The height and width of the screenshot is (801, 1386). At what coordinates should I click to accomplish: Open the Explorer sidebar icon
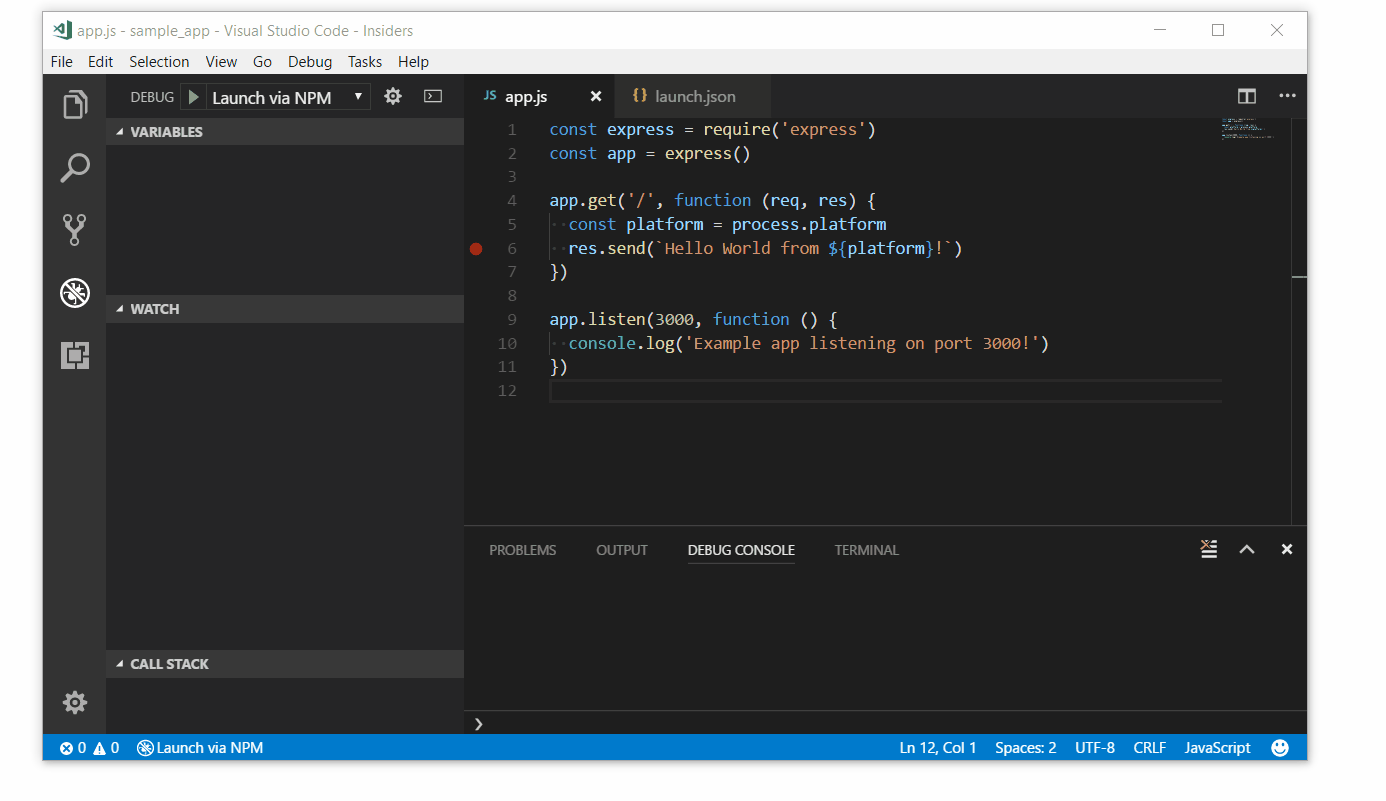(75, 104)
